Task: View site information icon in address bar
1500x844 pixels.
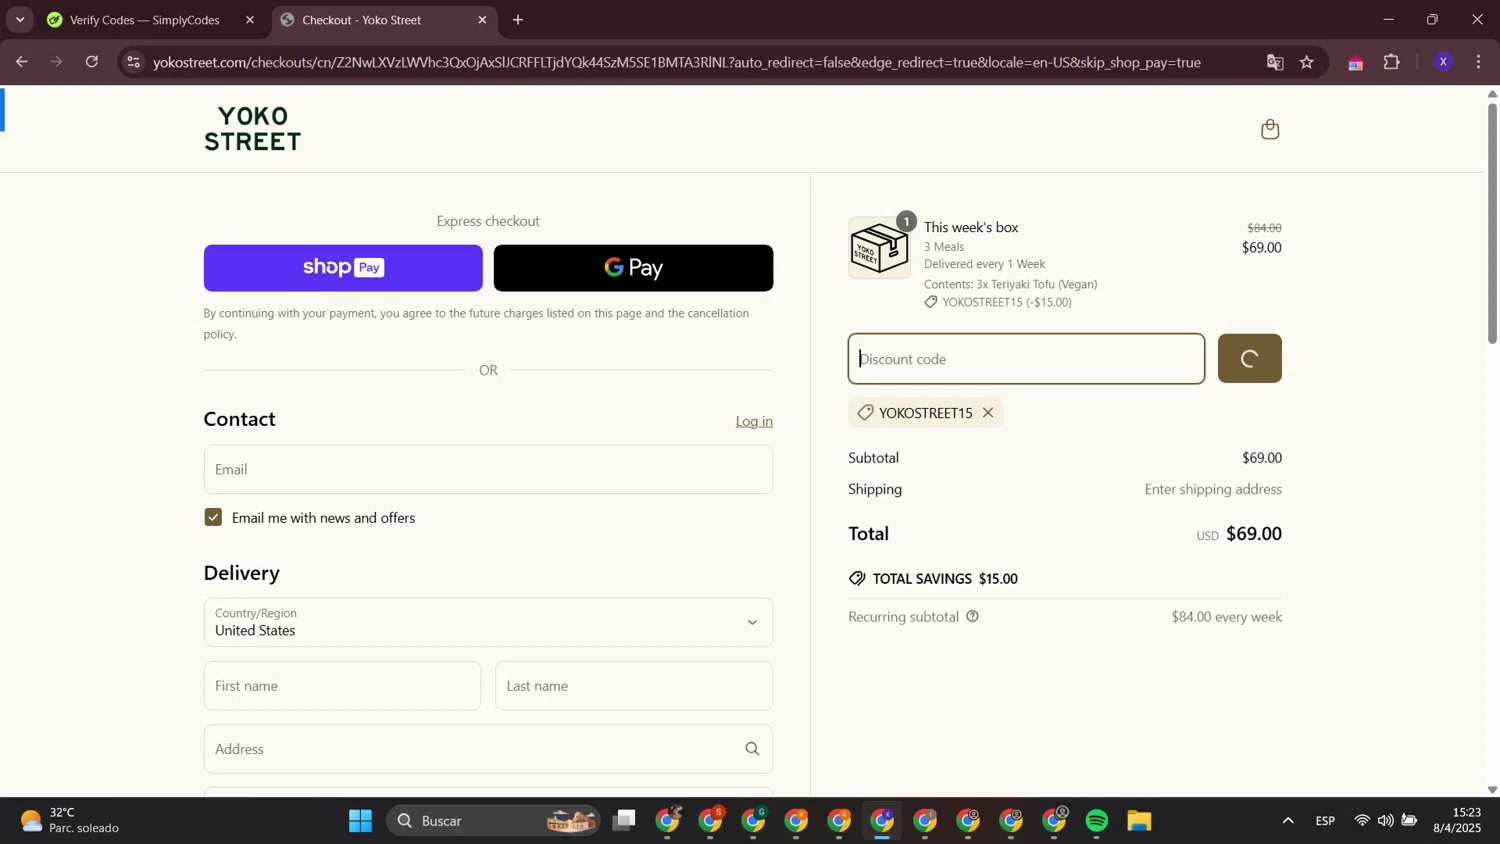Action: pos(133,62)
